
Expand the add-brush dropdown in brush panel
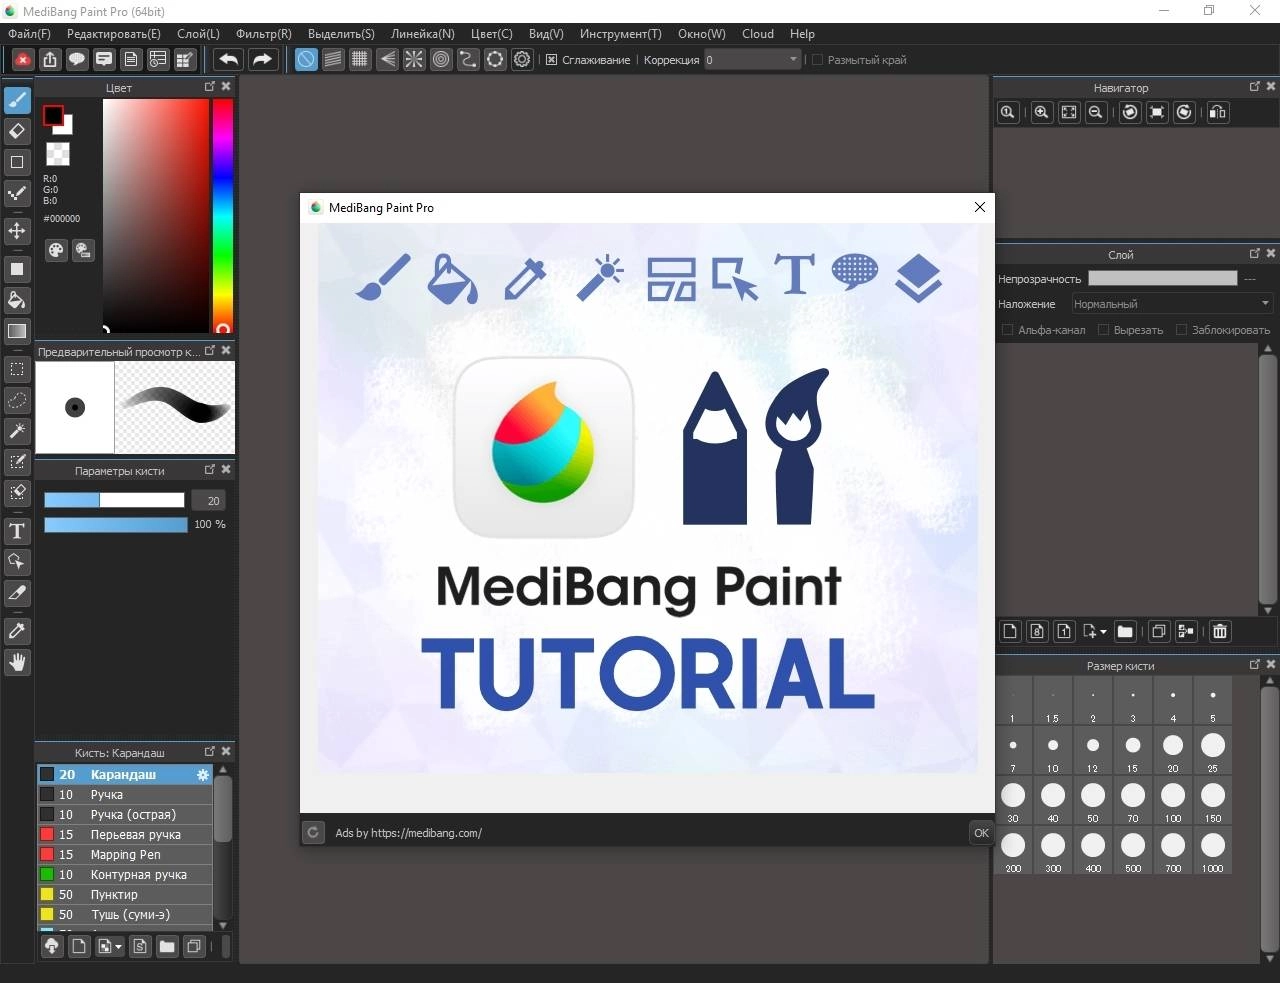(119, 946)
